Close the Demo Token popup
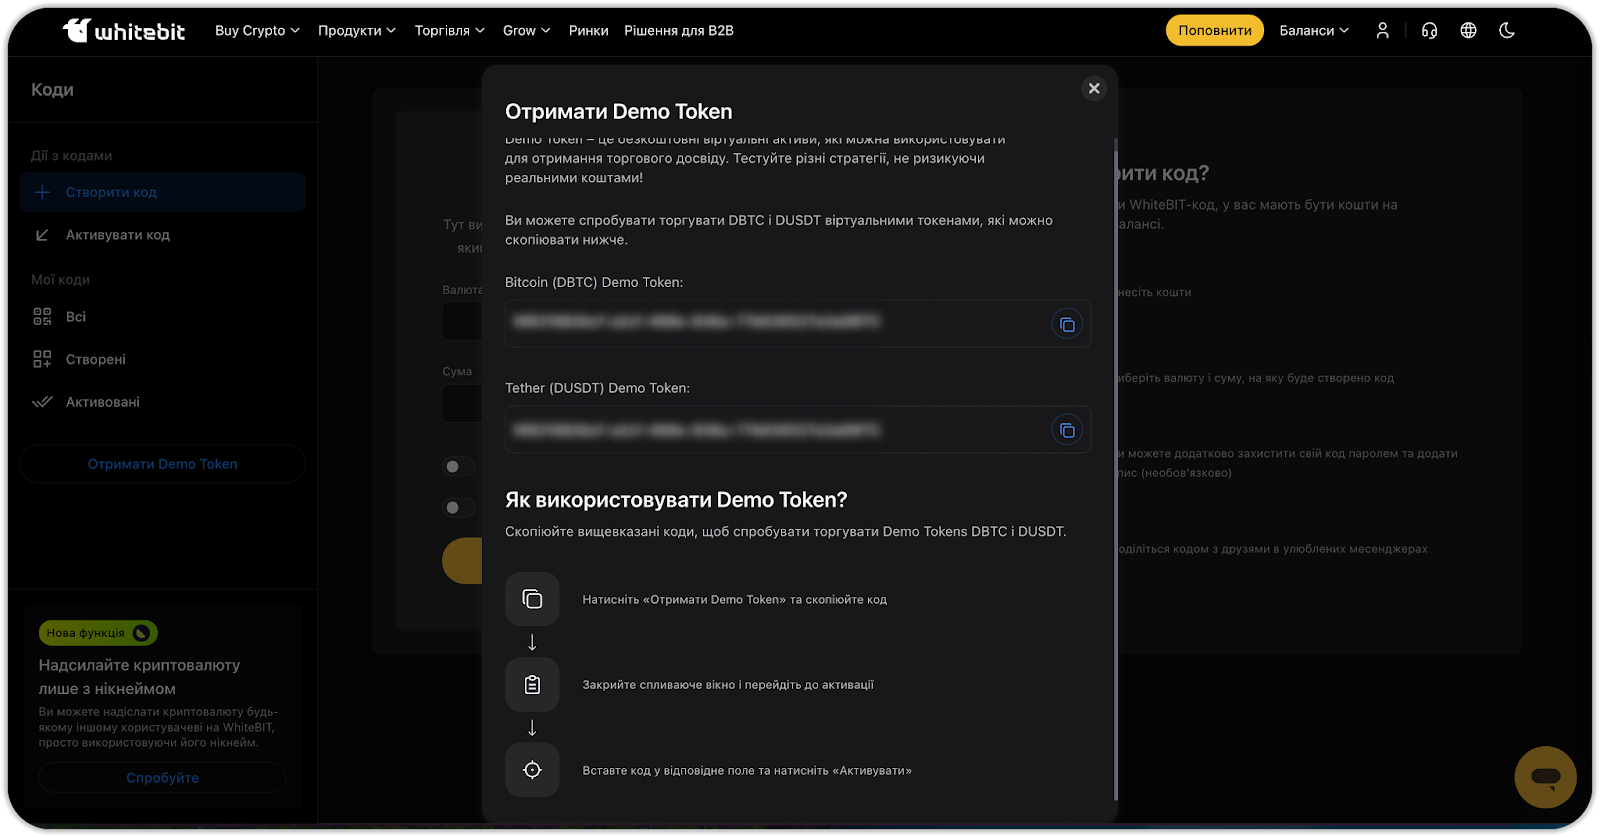1600x837 pixels. click(1094, 88)
